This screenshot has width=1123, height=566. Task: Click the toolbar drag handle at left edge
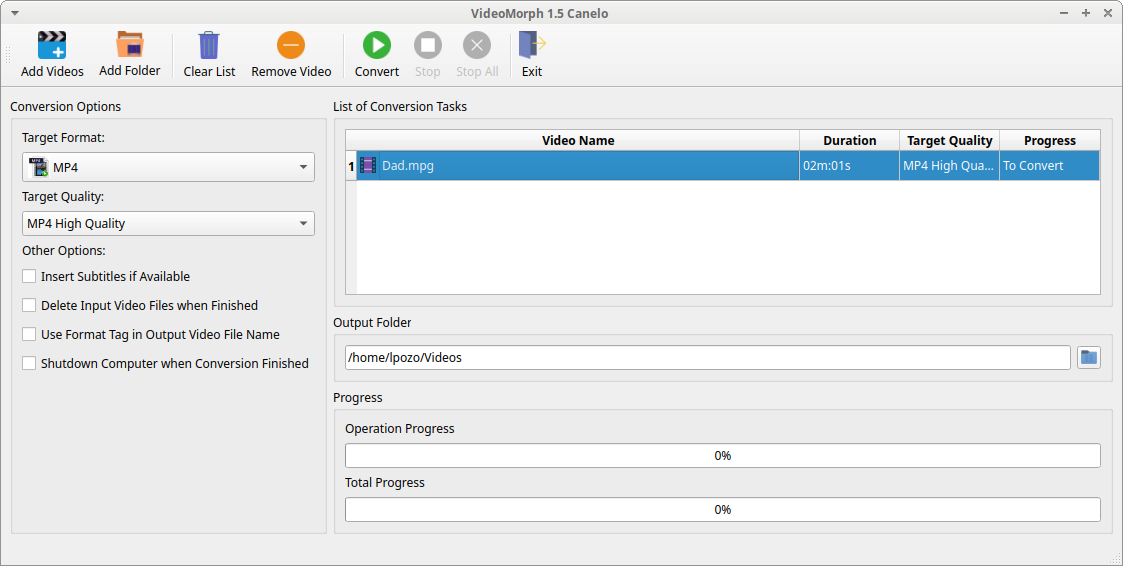tap(9, 54)
